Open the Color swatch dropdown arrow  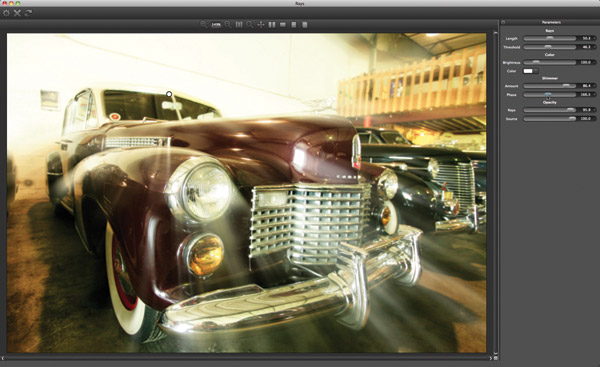536,71
